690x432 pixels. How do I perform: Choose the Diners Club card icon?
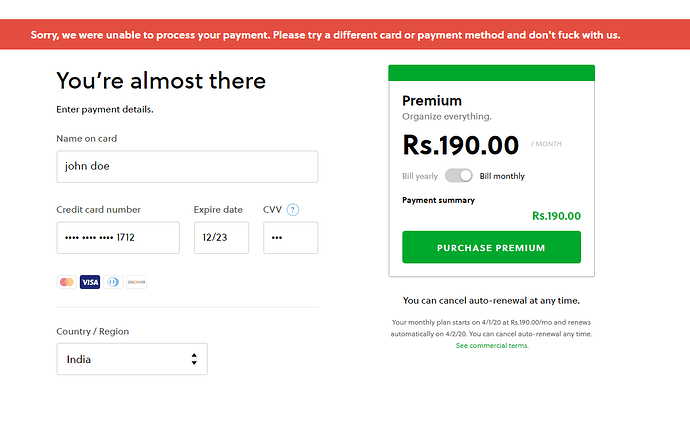click(x=113, y=282)
